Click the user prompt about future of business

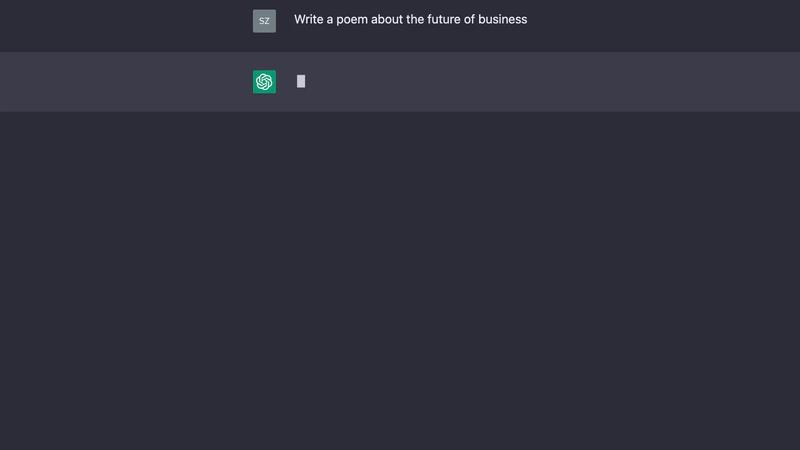(410, 19)
